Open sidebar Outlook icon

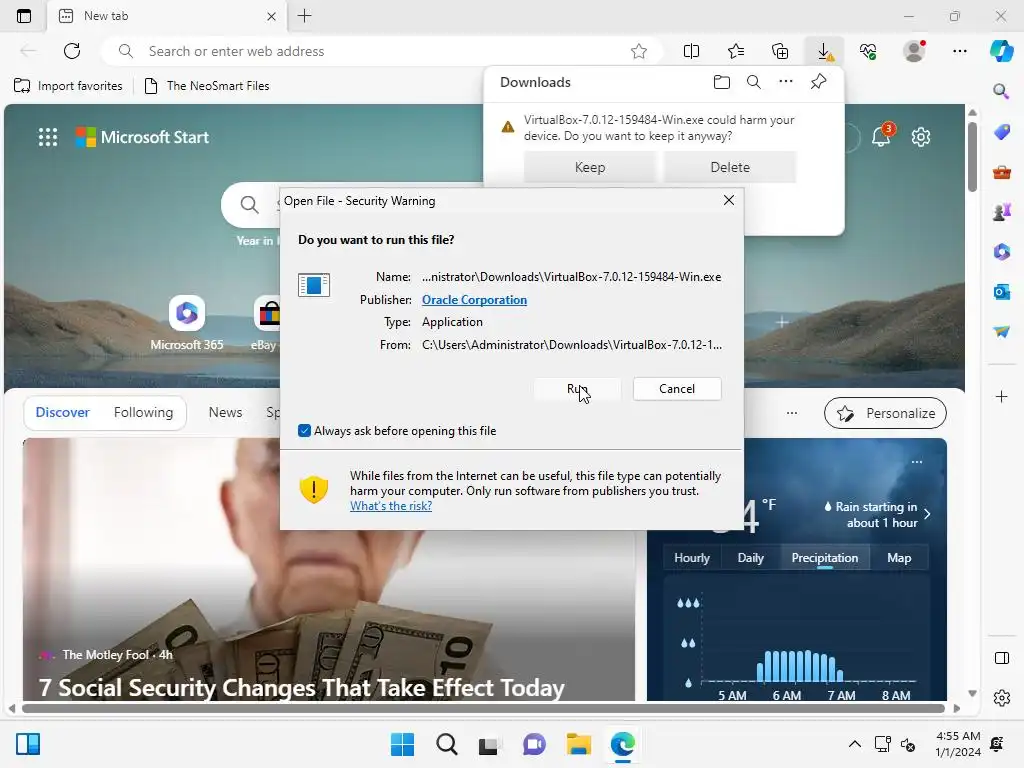point(1001,291)
